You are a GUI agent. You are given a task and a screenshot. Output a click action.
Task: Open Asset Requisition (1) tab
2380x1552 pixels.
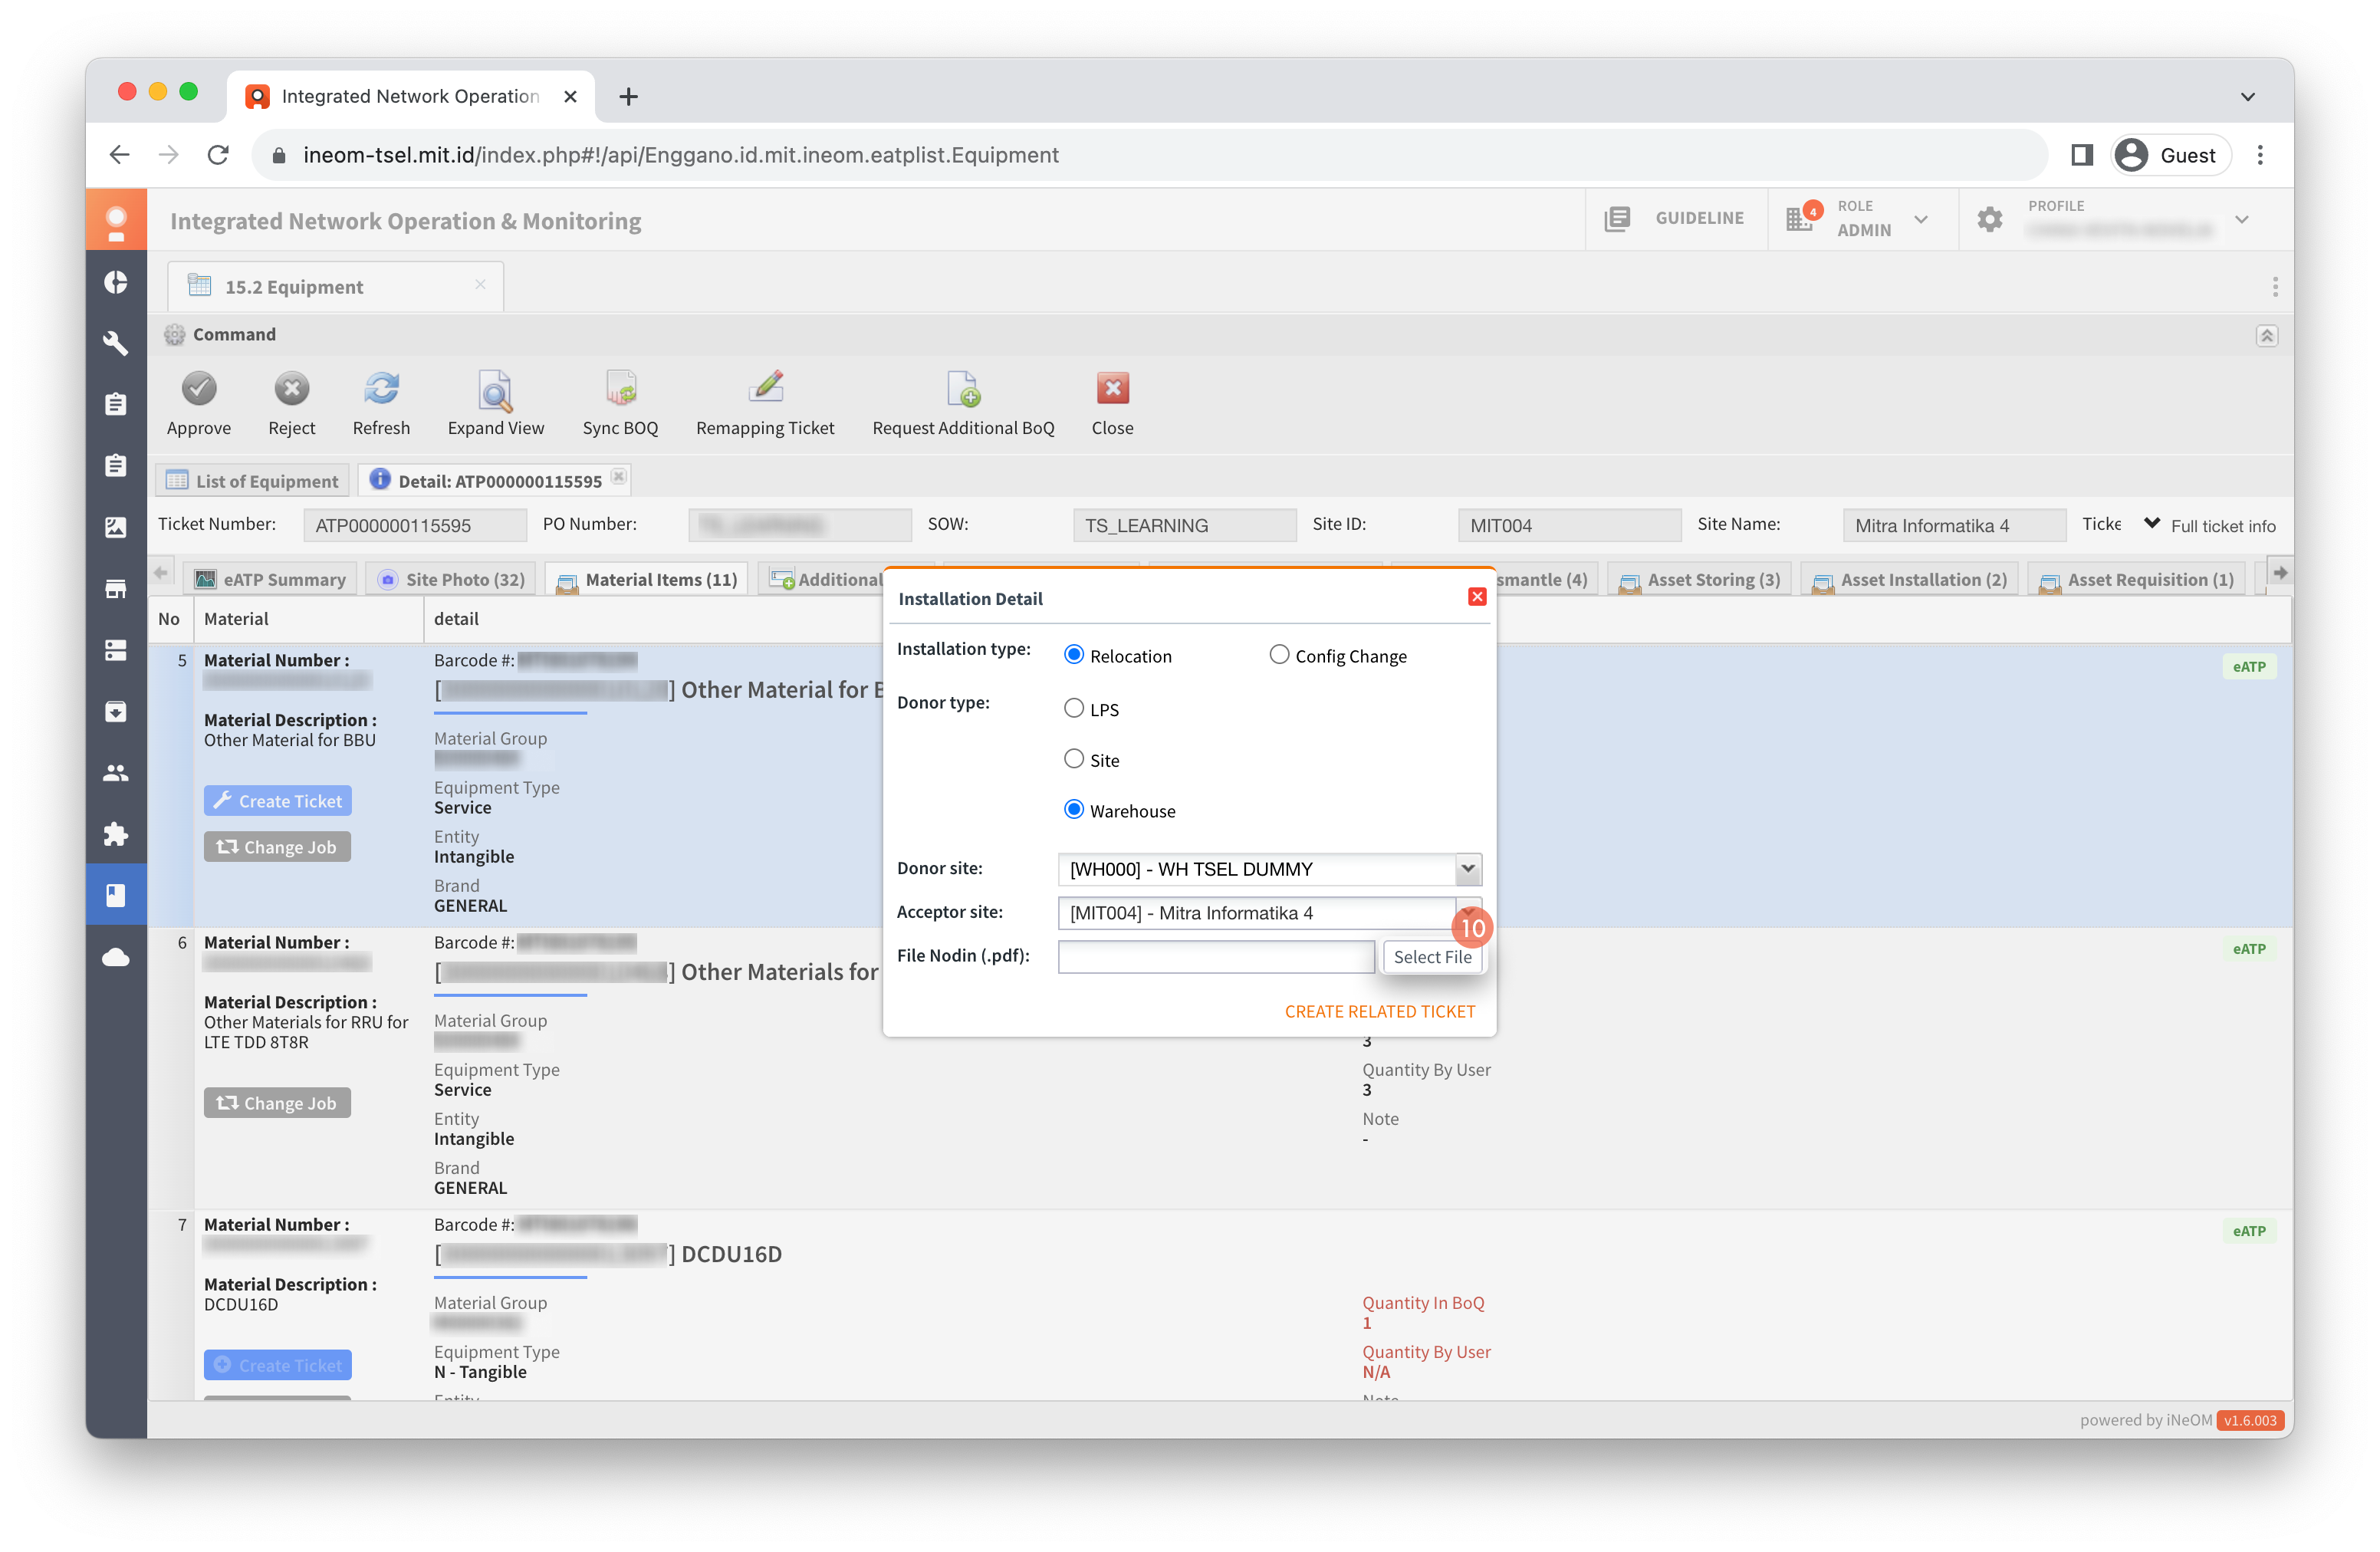[x=2136, y=579]
